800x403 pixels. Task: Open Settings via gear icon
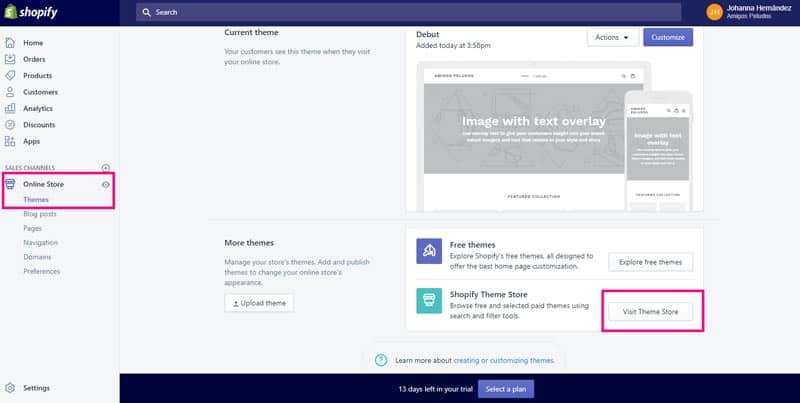[x=10, y=388]
